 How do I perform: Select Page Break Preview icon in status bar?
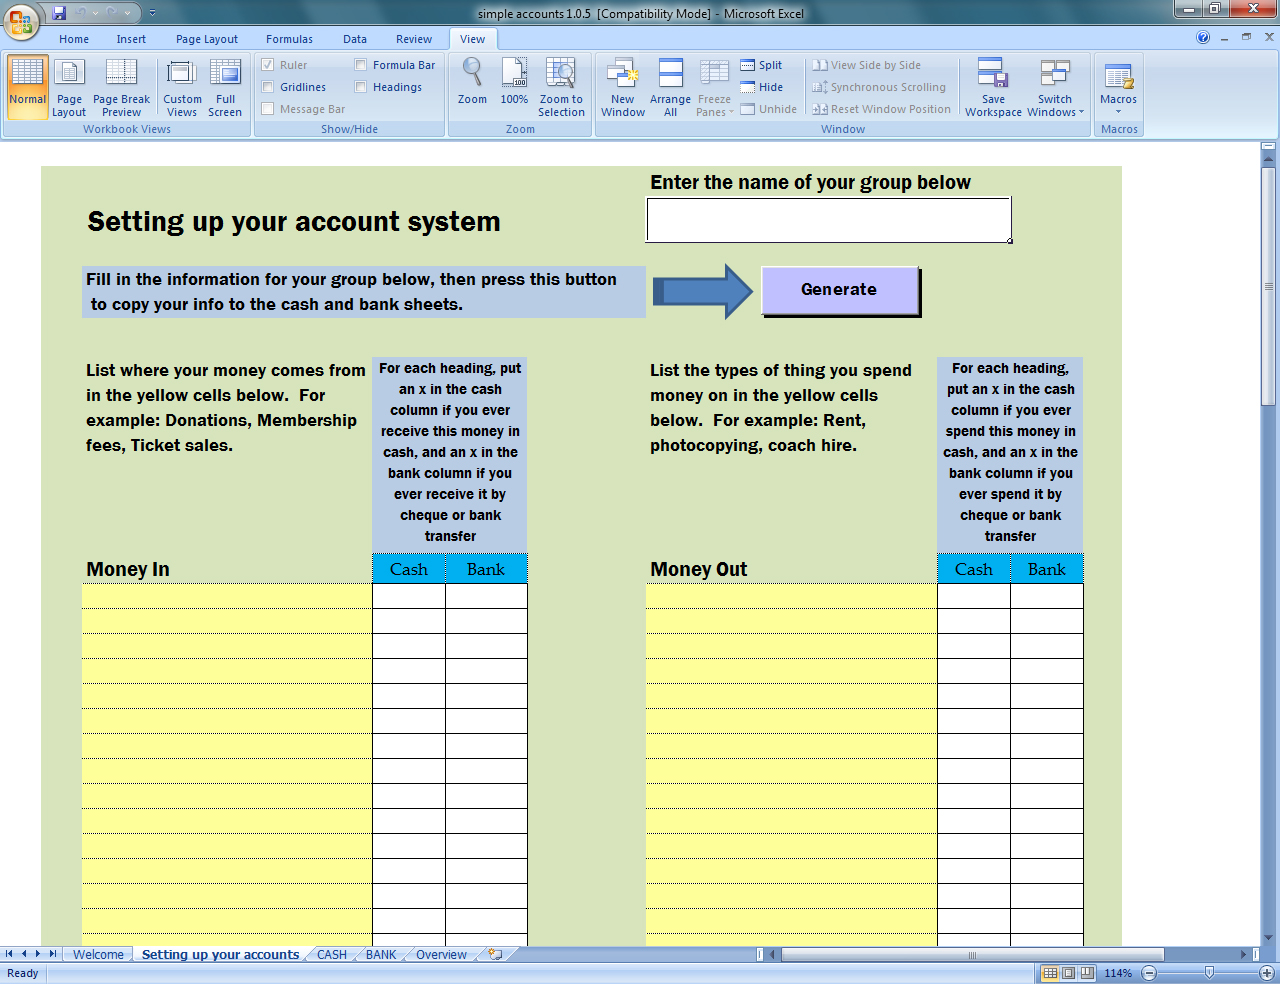click(1087, 973)
